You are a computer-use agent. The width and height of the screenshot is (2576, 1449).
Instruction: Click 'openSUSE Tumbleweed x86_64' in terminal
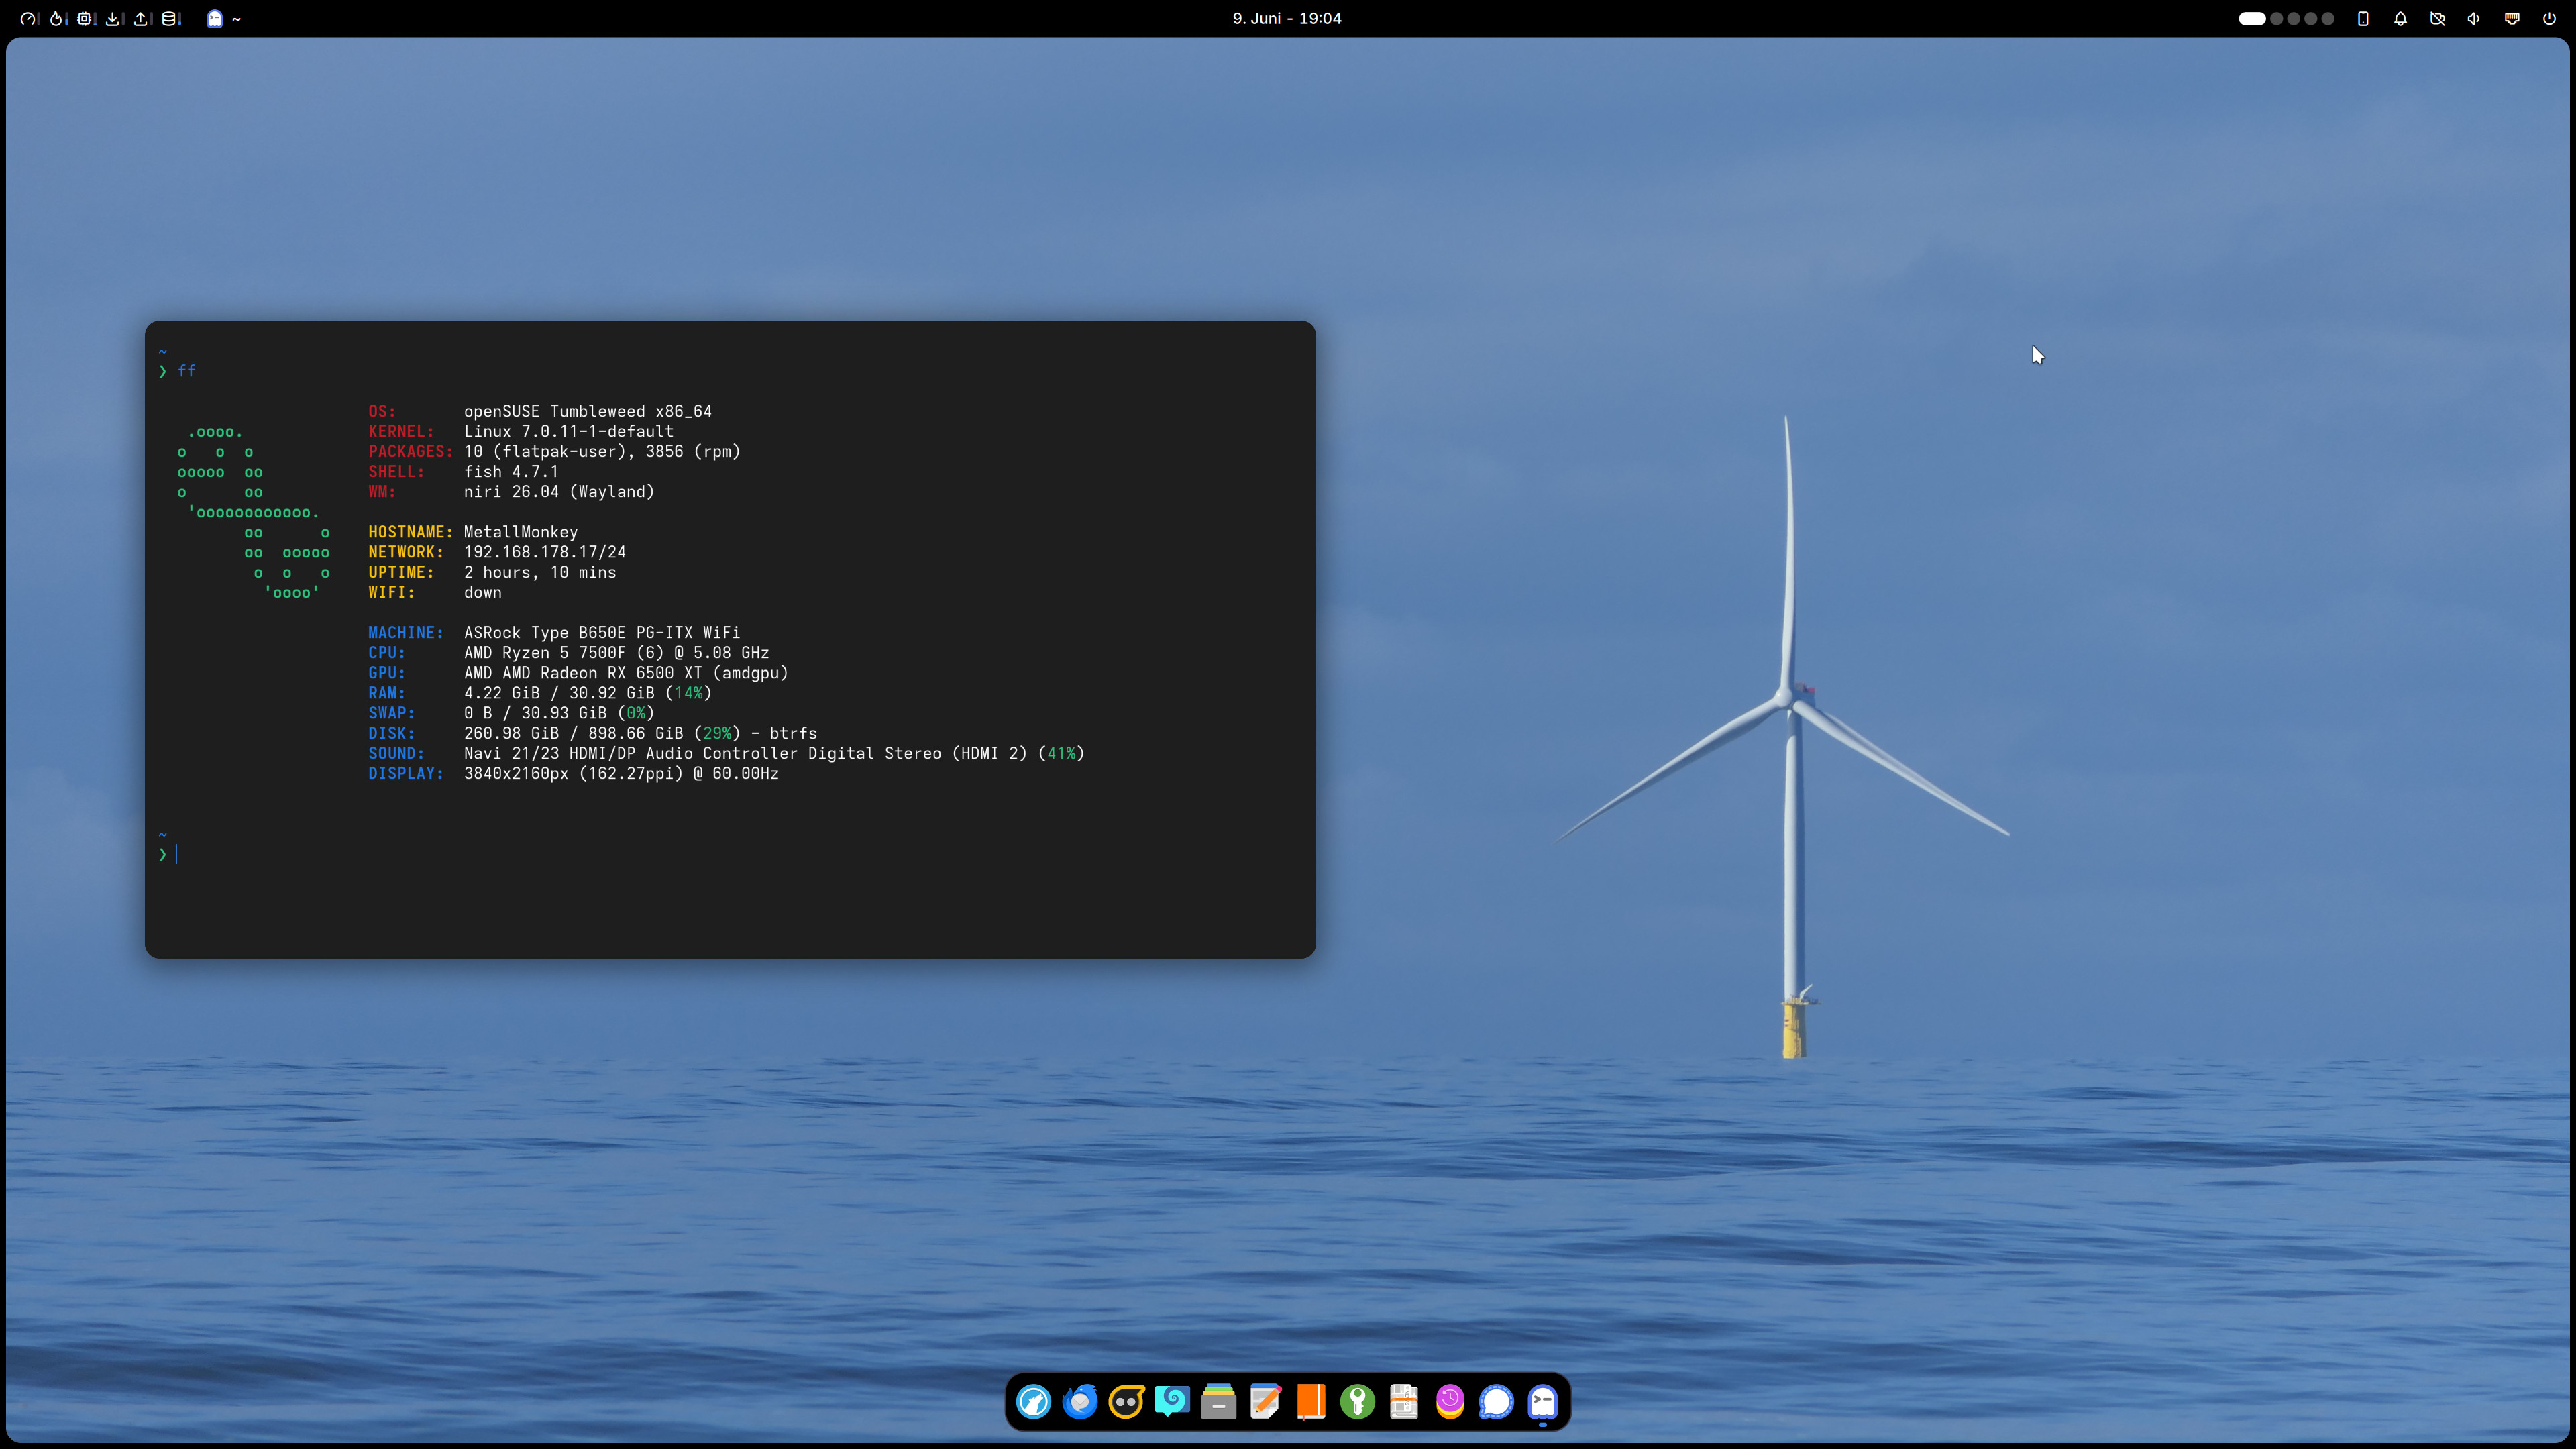point(588,411)
